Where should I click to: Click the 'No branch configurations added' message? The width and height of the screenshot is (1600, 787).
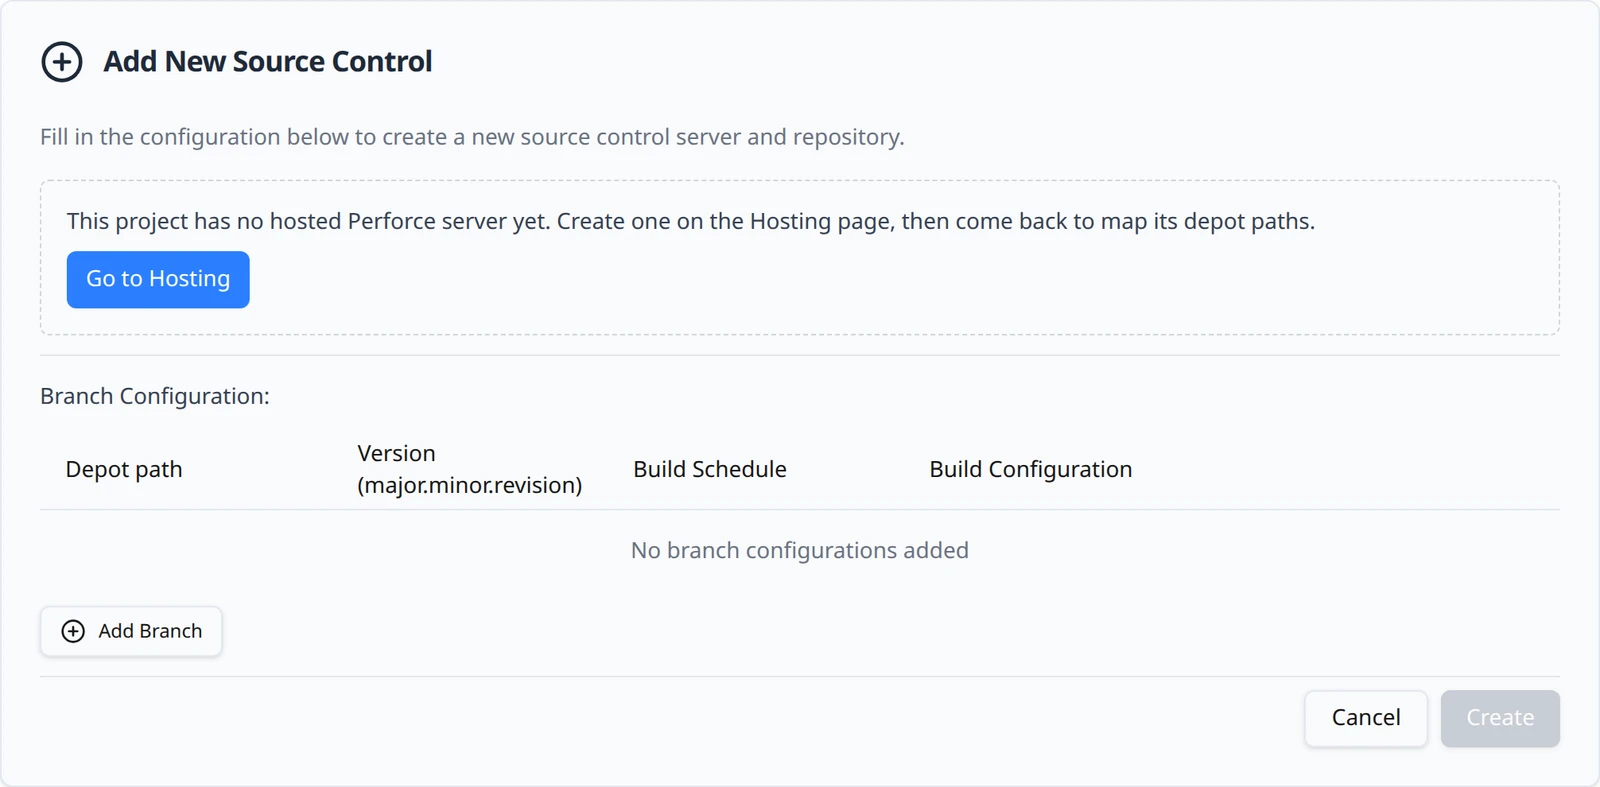800,550
